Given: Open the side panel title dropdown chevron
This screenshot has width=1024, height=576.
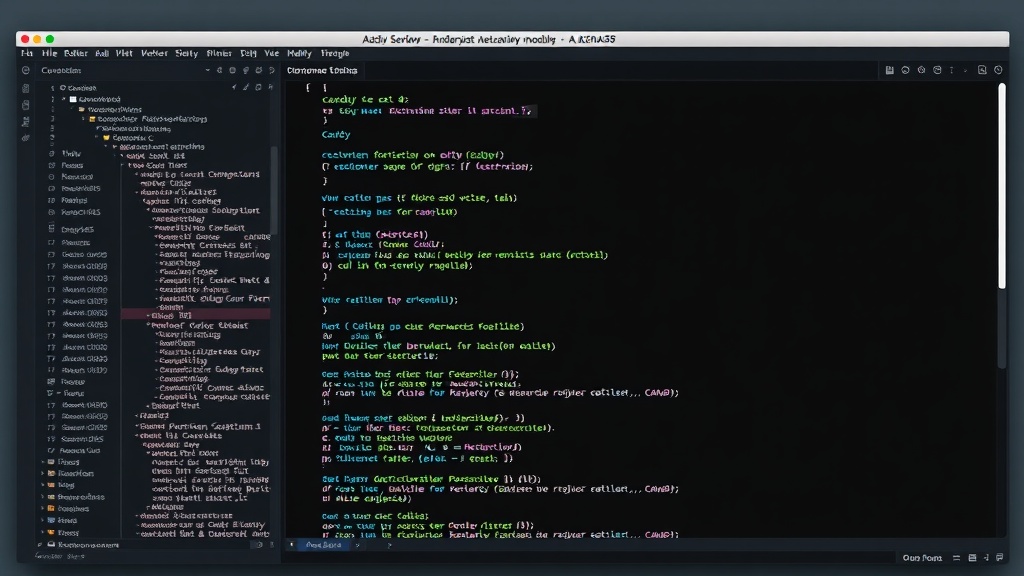Looking at the screenshot, I should click(x=208, y=71).
